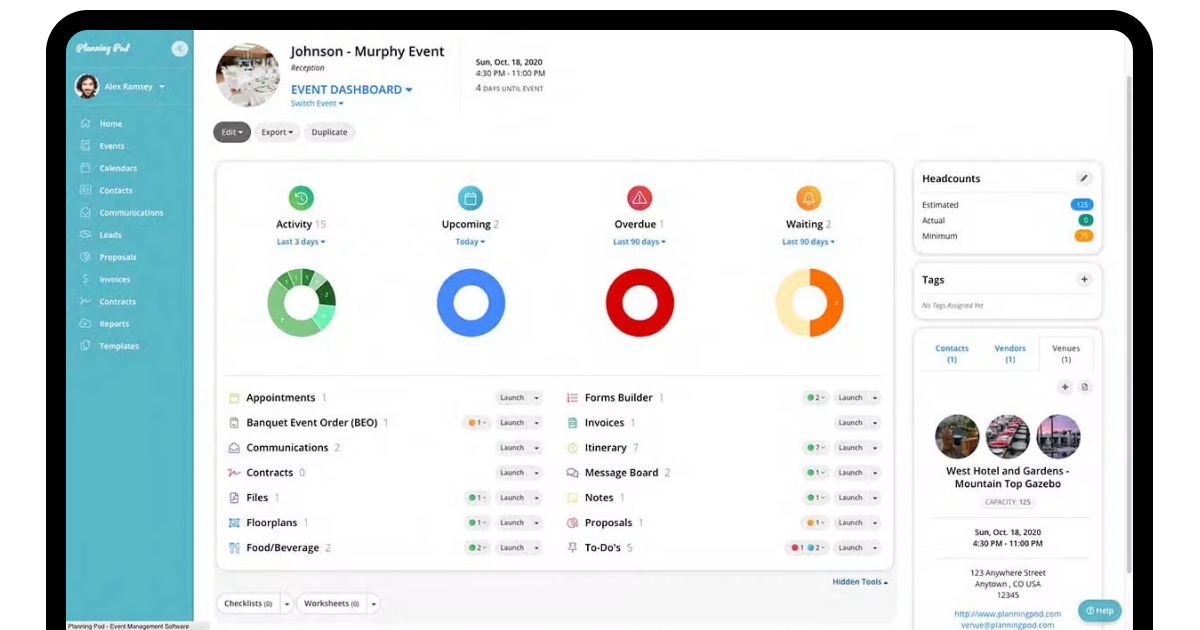Screen dimensions: 1200x630
Task: Open the Contacts icon in sidebar
Action: (86, 190)
